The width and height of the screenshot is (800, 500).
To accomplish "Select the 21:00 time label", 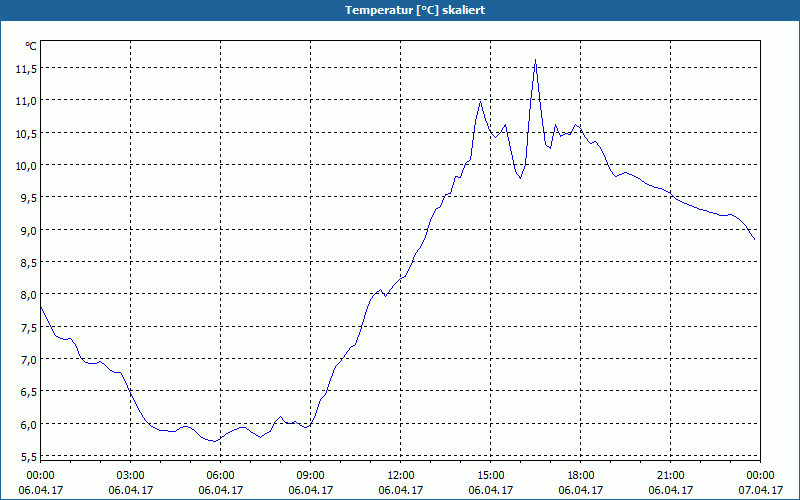I will (x=670, y=476).
